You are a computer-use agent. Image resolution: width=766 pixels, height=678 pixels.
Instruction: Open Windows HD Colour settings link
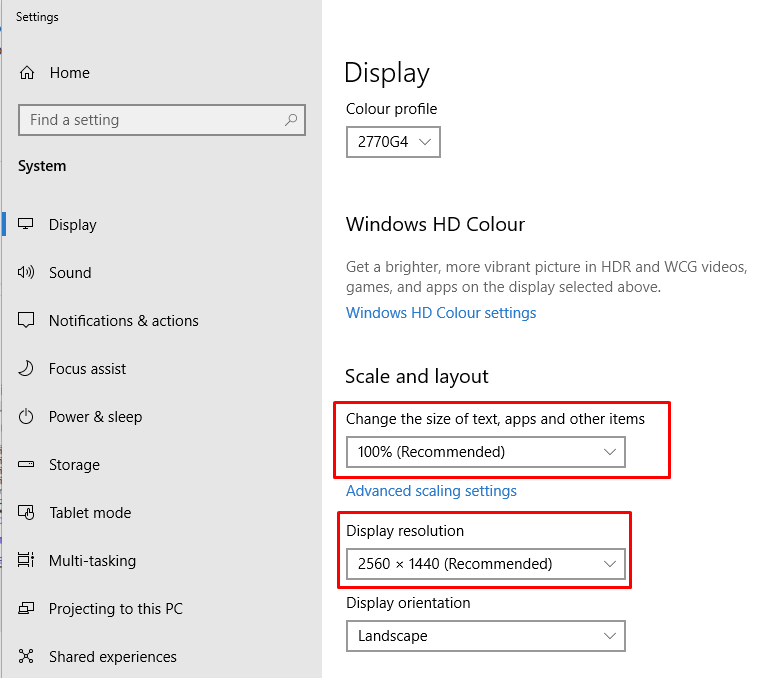pyautogui.click(x=441, y=313)
